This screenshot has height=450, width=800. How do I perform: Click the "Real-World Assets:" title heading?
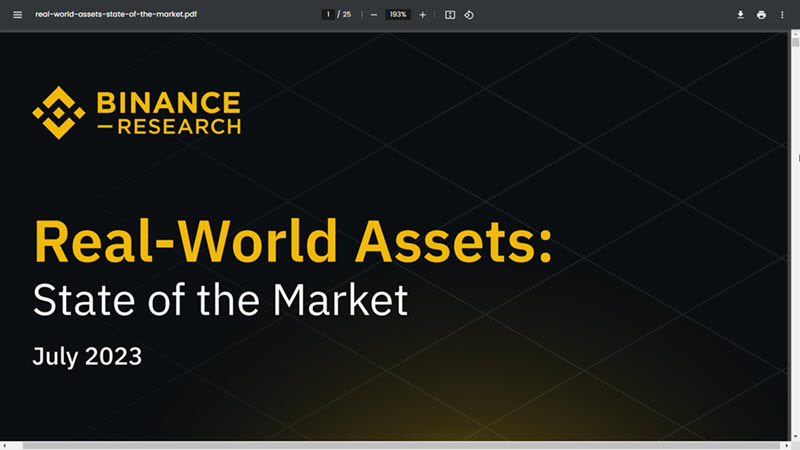point(292,240)
